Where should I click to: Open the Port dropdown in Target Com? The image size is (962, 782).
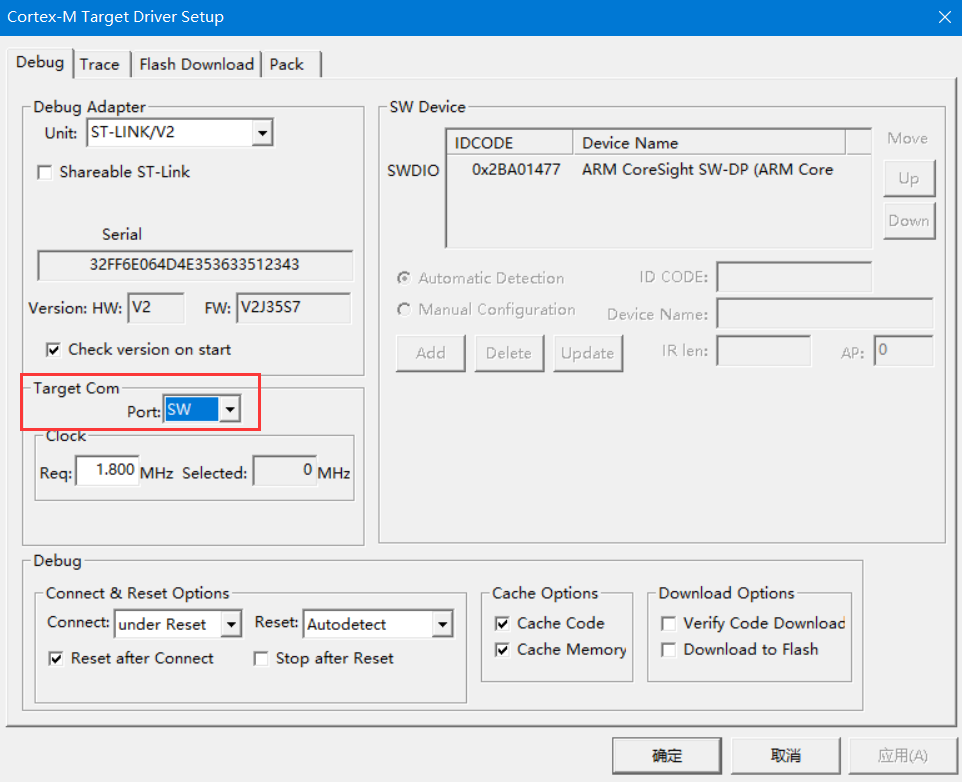pyautogui.click(x=229, y=408)
